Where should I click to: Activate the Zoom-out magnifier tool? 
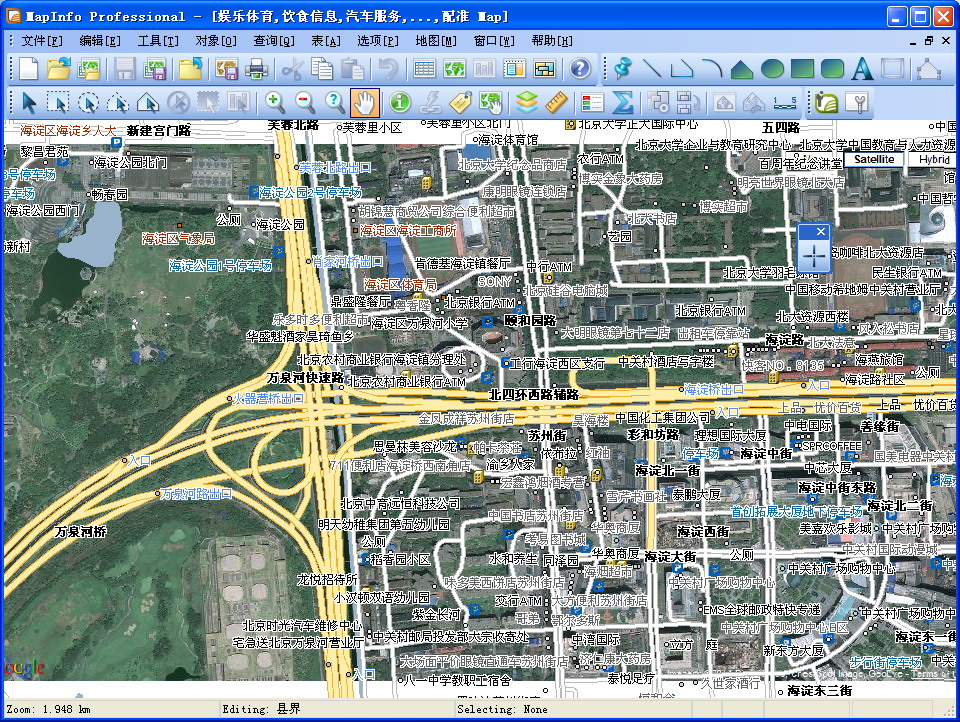[x=304, y=102]
